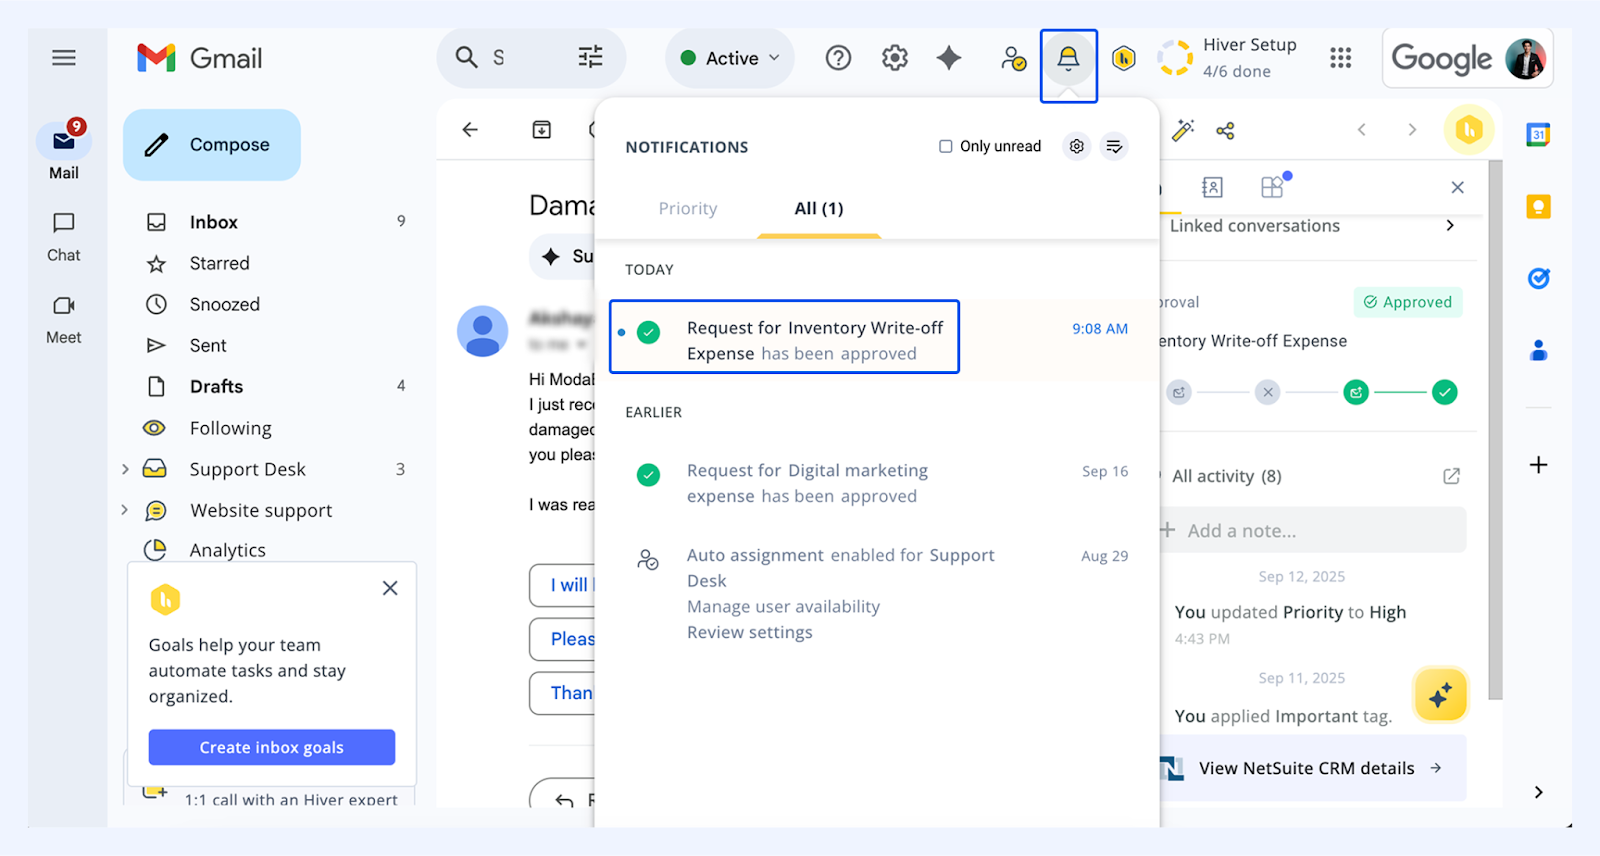
Task: Open Google Keep side panel icon
Action: [x=1538, y=206]
